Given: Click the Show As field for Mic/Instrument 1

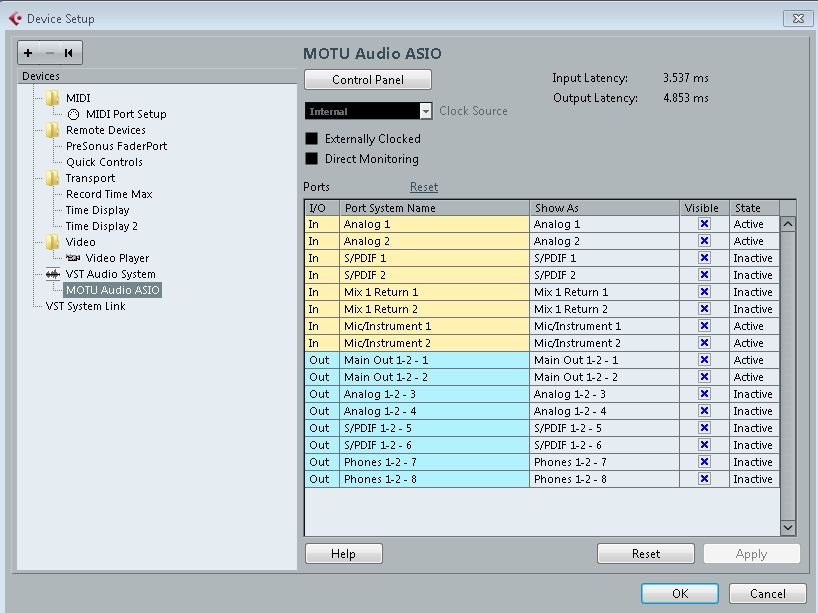Looking at the screenshot, I should 604,326.
